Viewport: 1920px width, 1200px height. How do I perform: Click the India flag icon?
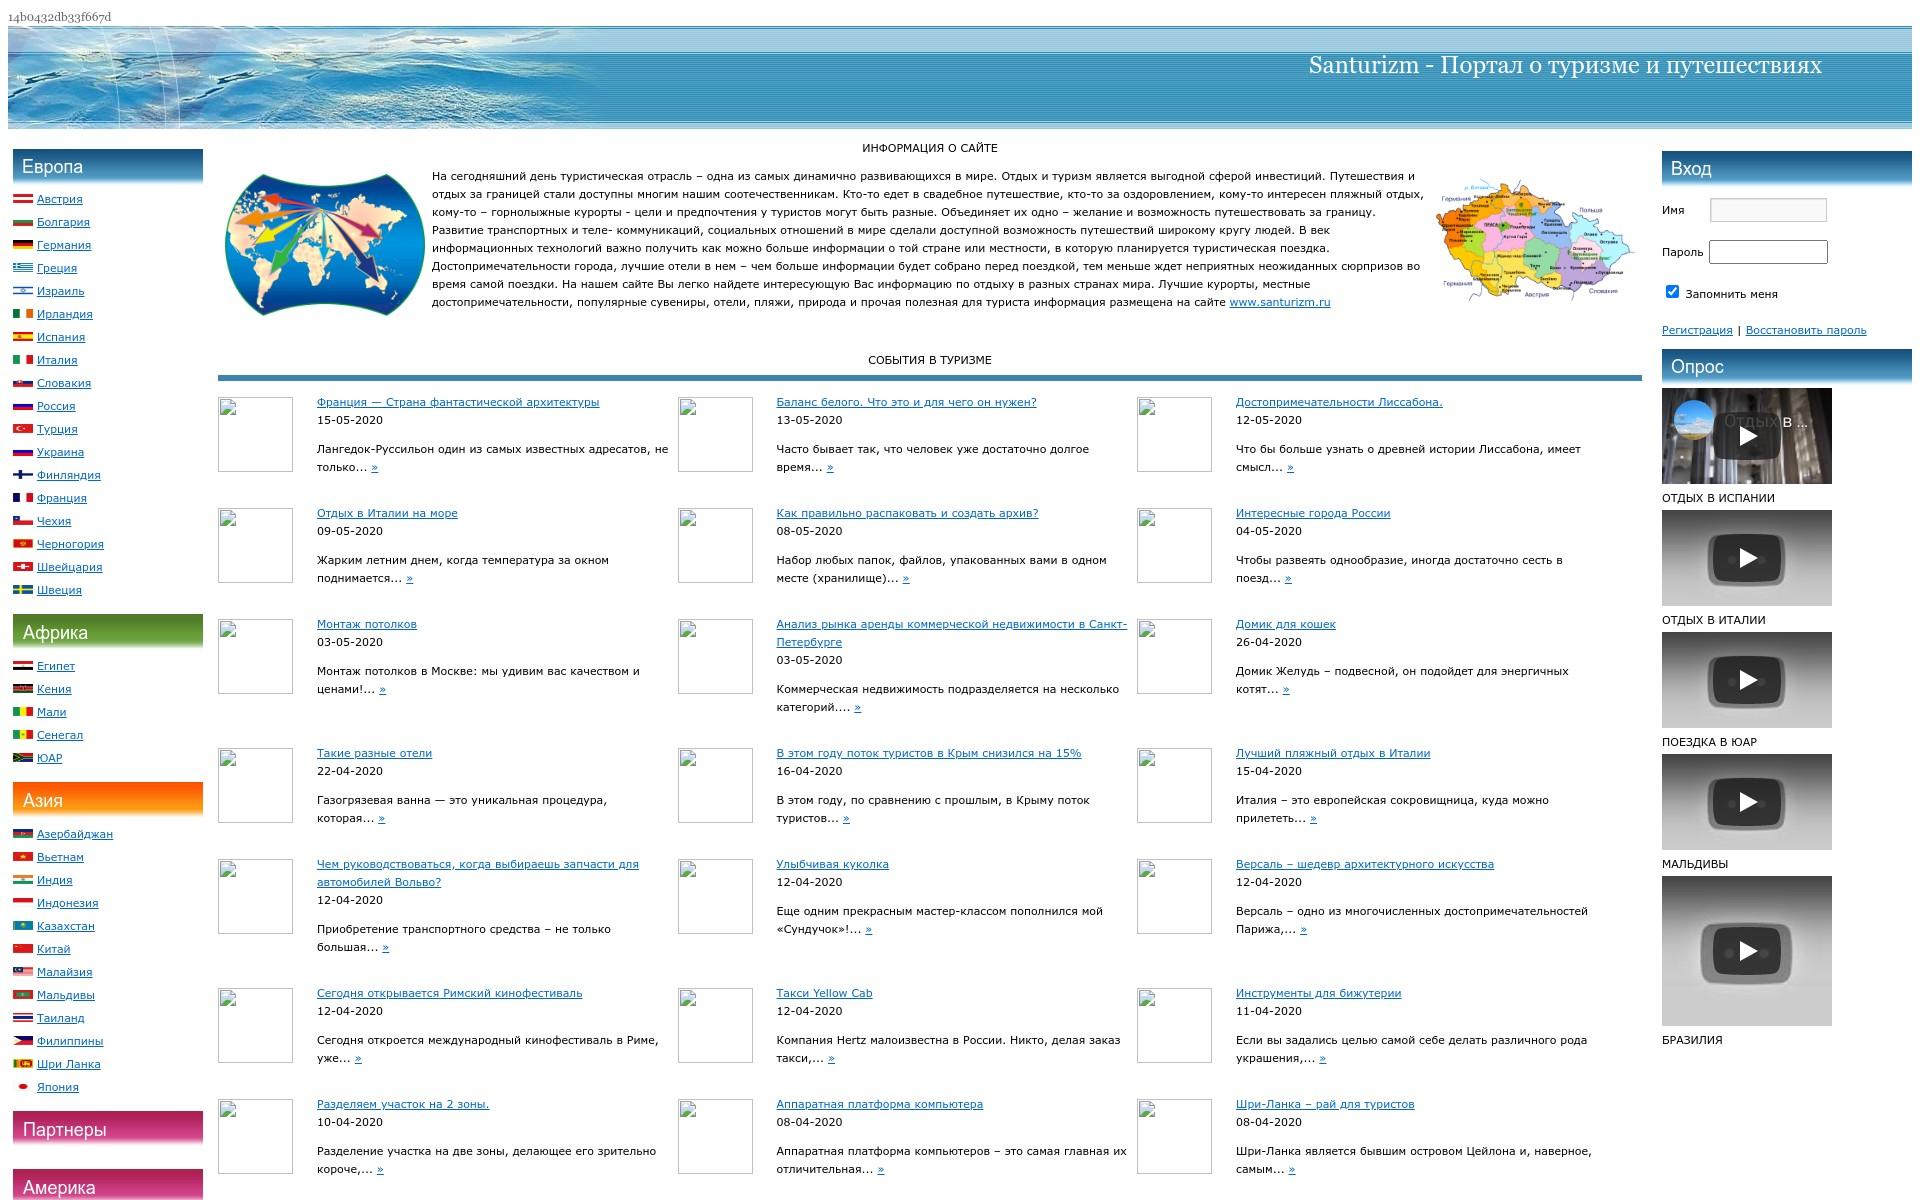point(22,880)
